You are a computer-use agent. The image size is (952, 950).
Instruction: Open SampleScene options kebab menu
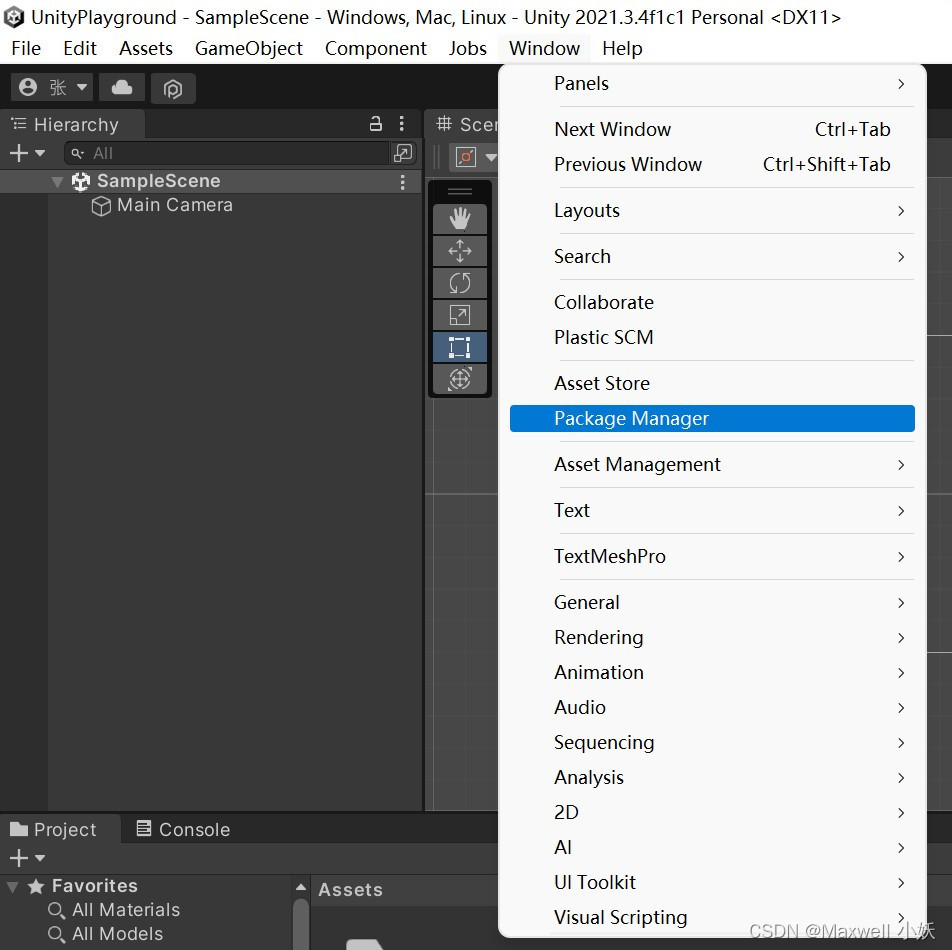pos(403,182)
